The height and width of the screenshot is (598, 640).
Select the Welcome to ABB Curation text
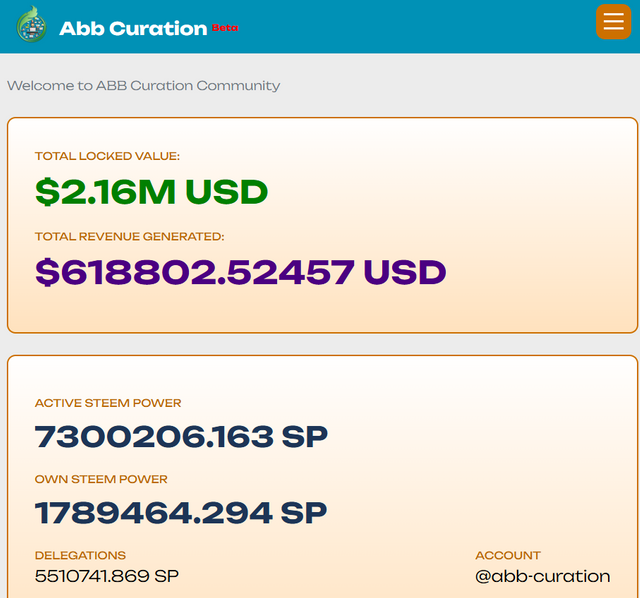pyautogui.click(x=143, y=85)
